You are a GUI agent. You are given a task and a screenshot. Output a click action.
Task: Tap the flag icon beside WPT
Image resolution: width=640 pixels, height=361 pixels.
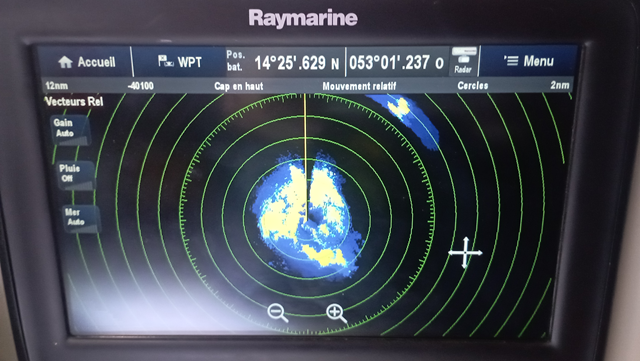click(166, 61)
